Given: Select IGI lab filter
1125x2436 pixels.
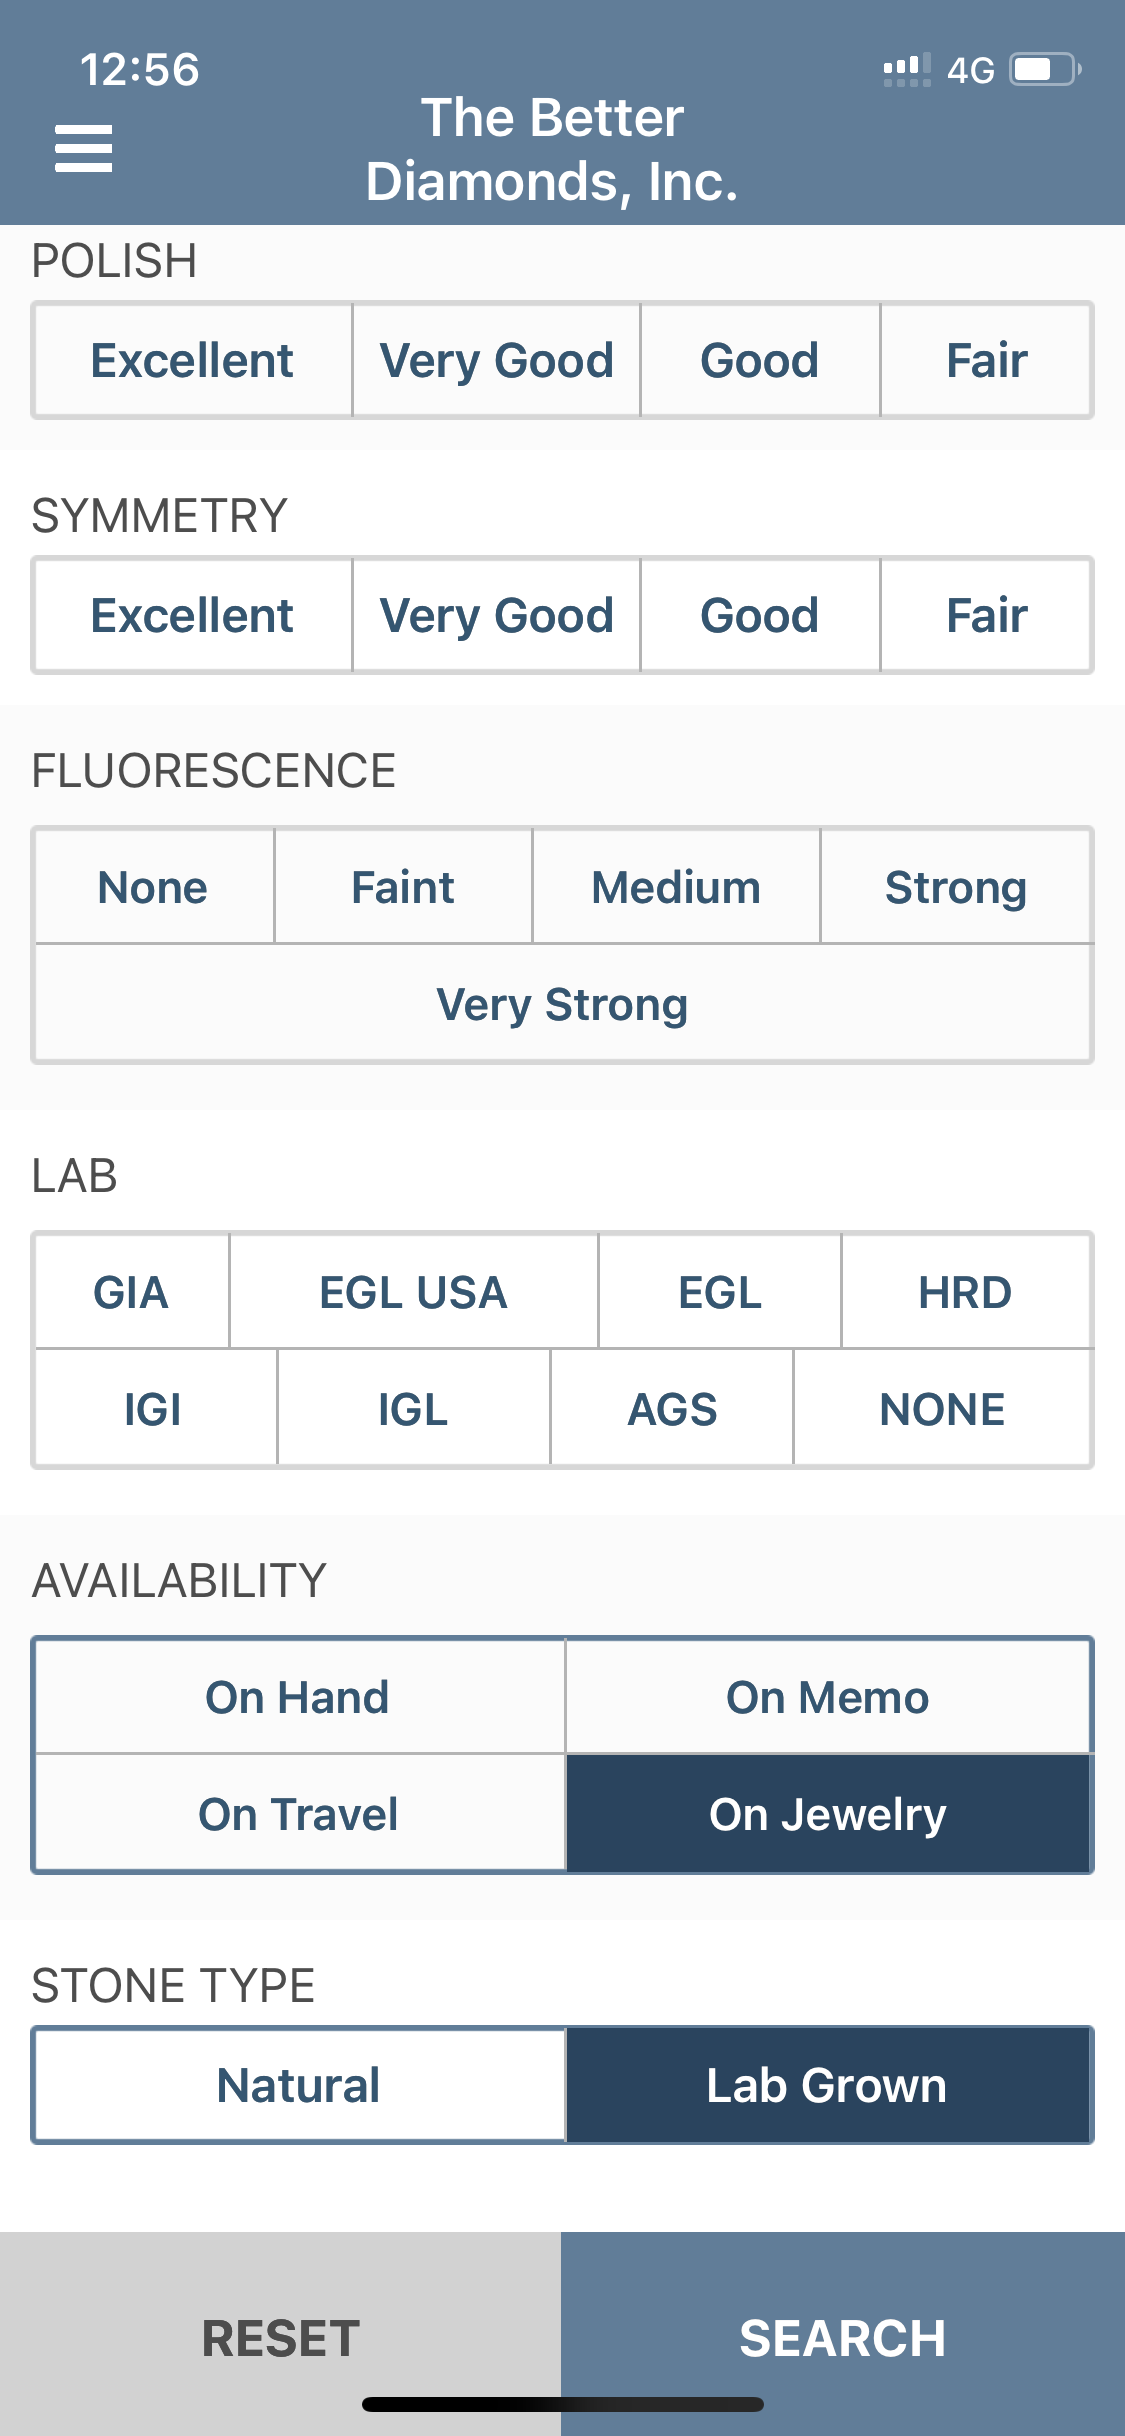Looking at the screenshot, I should click(155, 1409).
